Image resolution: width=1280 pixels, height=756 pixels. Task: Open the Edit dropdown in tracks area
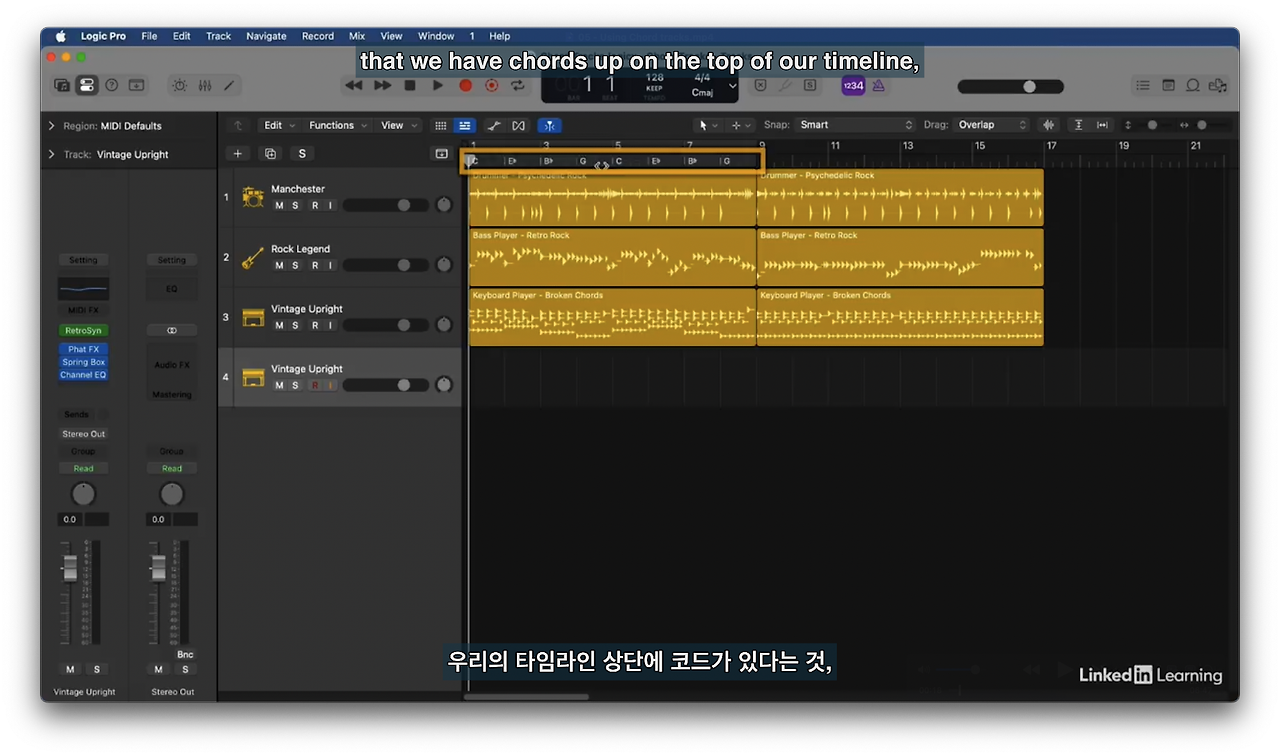pos(279,125)
